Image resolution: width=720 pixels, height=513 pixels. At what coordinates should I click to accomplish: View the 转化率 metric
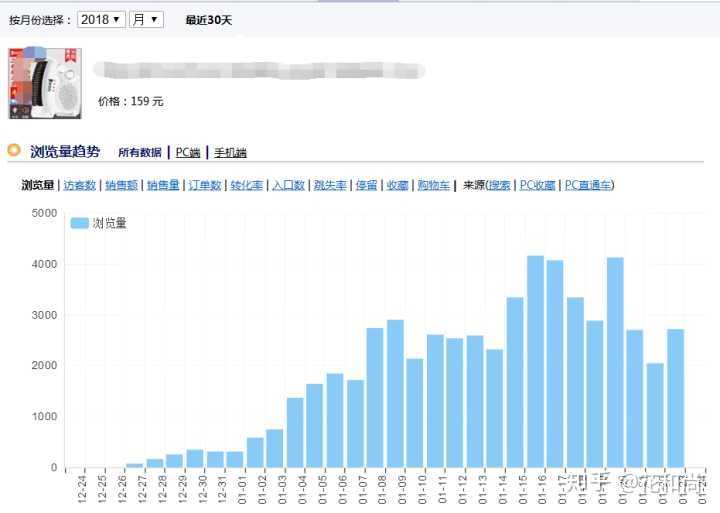[x=246, y=185]
